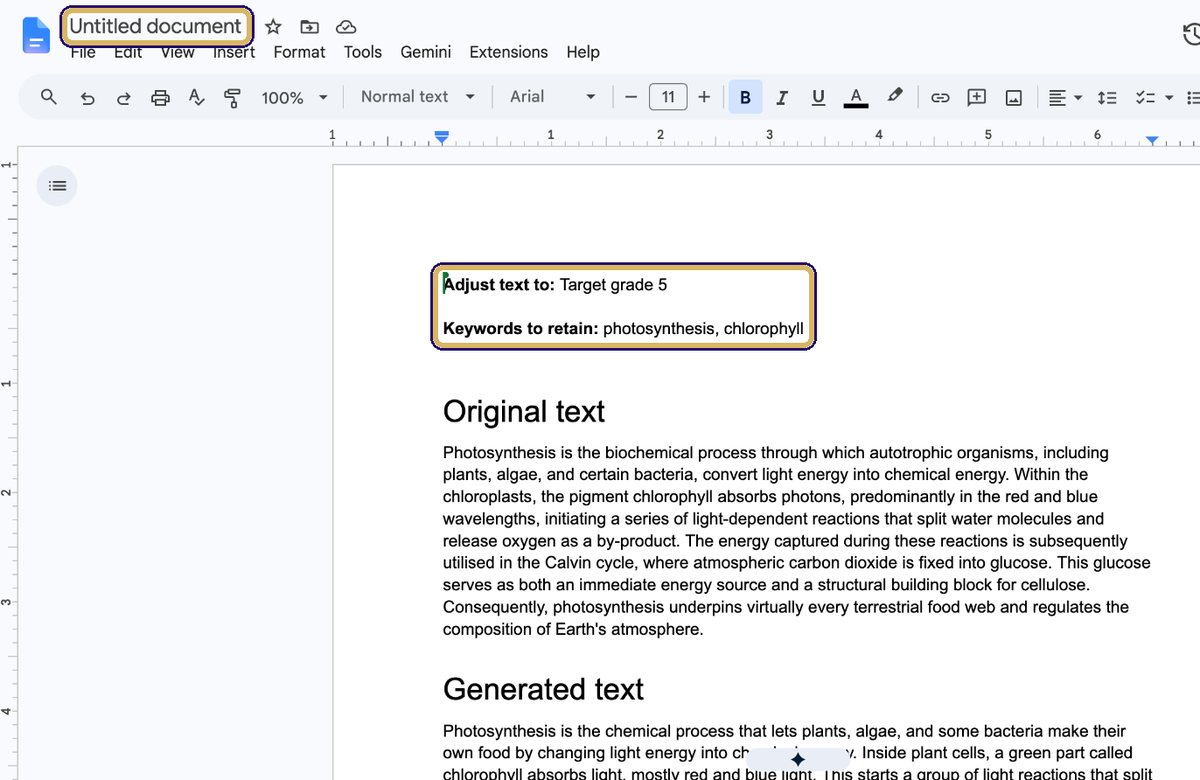Move document to a folder
Viewport: 1200px width, 780px height.
(x=309, y=27)
